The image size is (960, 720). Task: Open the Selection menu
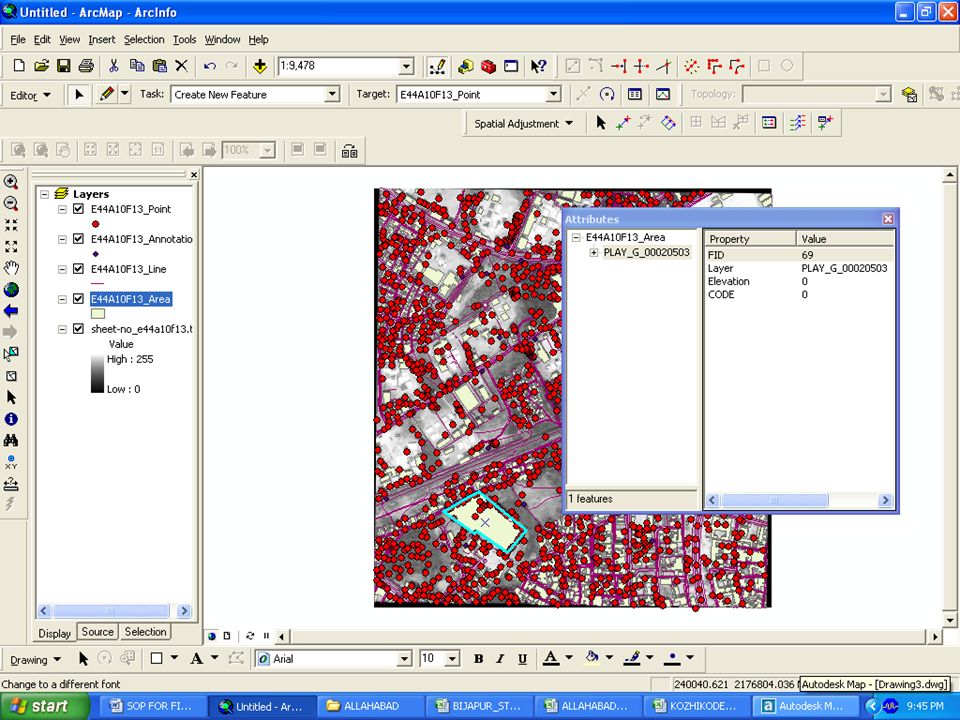tap(144, 40)
